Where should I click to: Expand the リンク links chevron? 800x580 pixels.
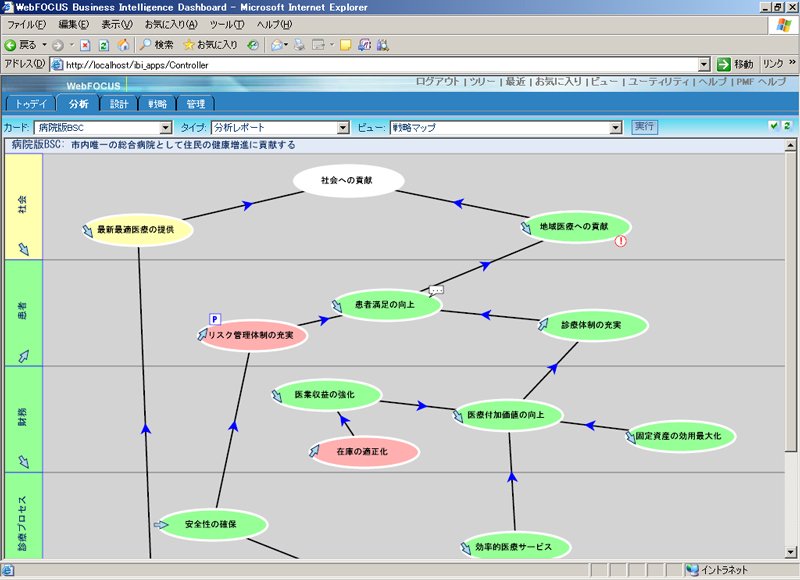(x=792, y=62)
